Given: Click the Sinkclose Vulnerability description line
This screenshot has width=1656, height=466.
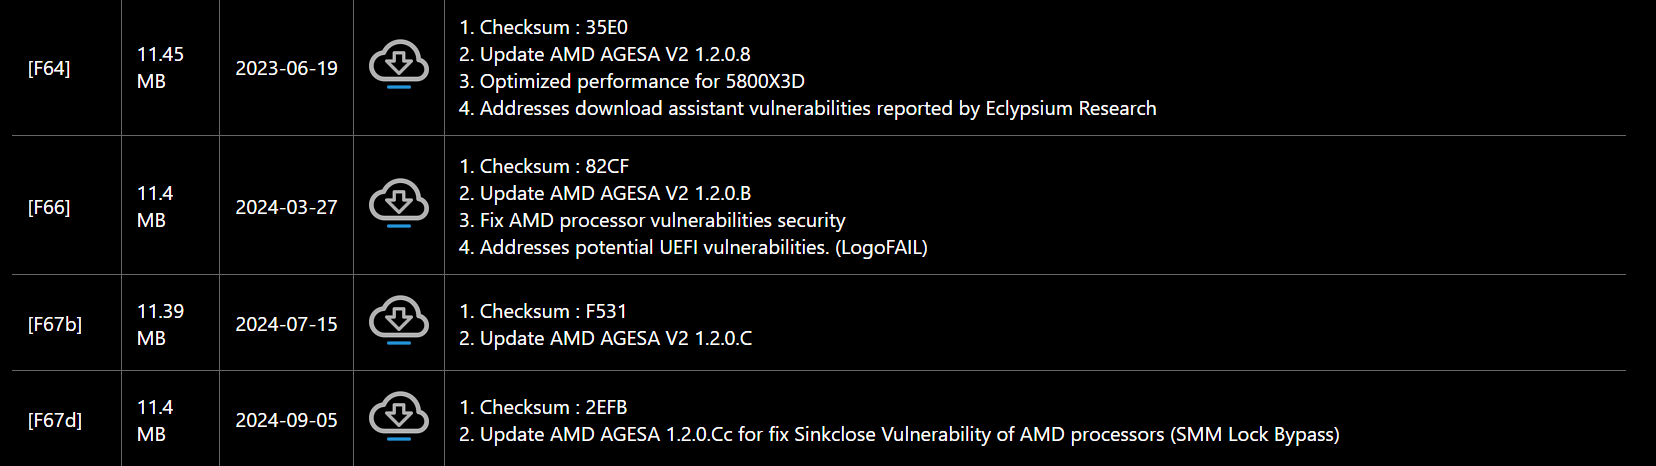Looking at the screenshot, I should pyautogui.click(x=899, y=434).
